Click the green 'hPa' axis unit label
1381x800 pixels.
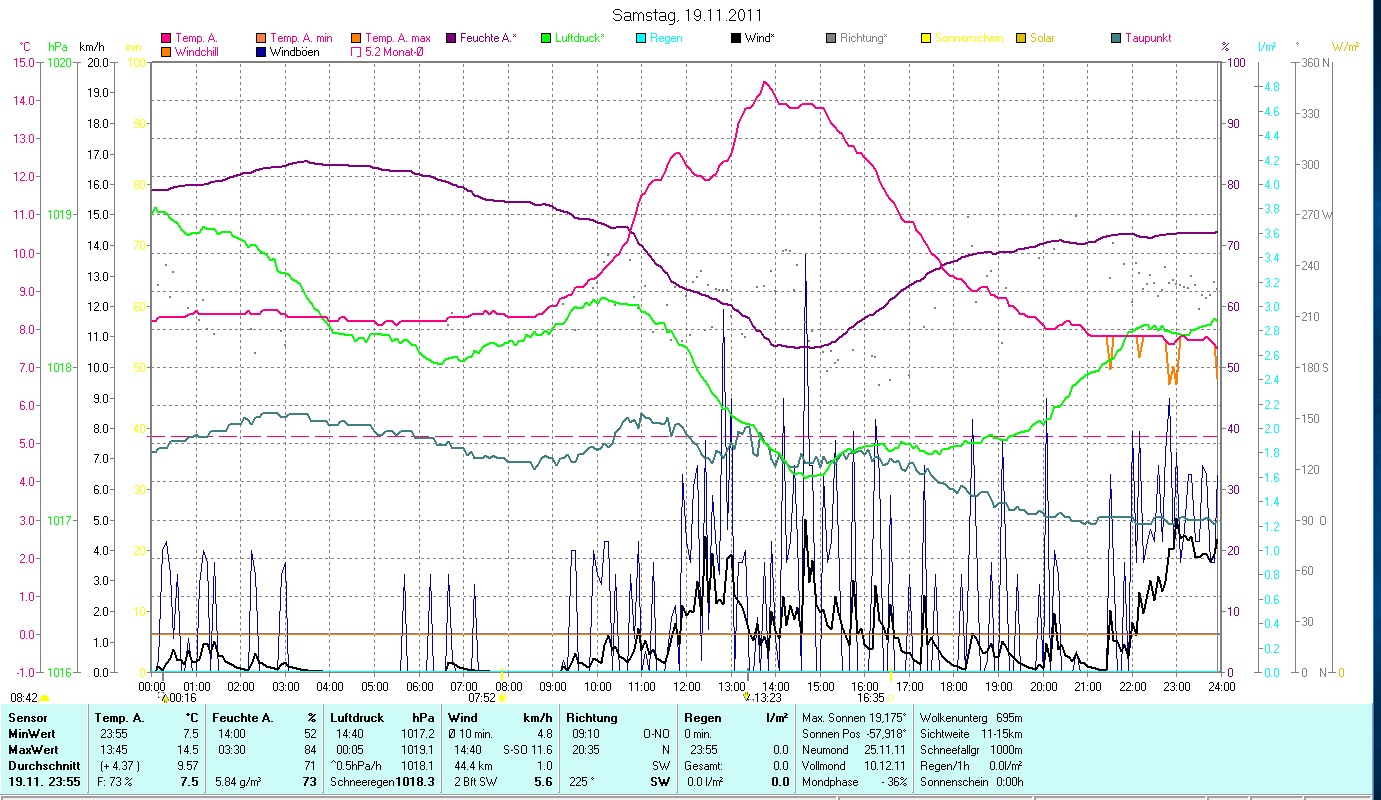pyautogui.click(x=58, y=47)
